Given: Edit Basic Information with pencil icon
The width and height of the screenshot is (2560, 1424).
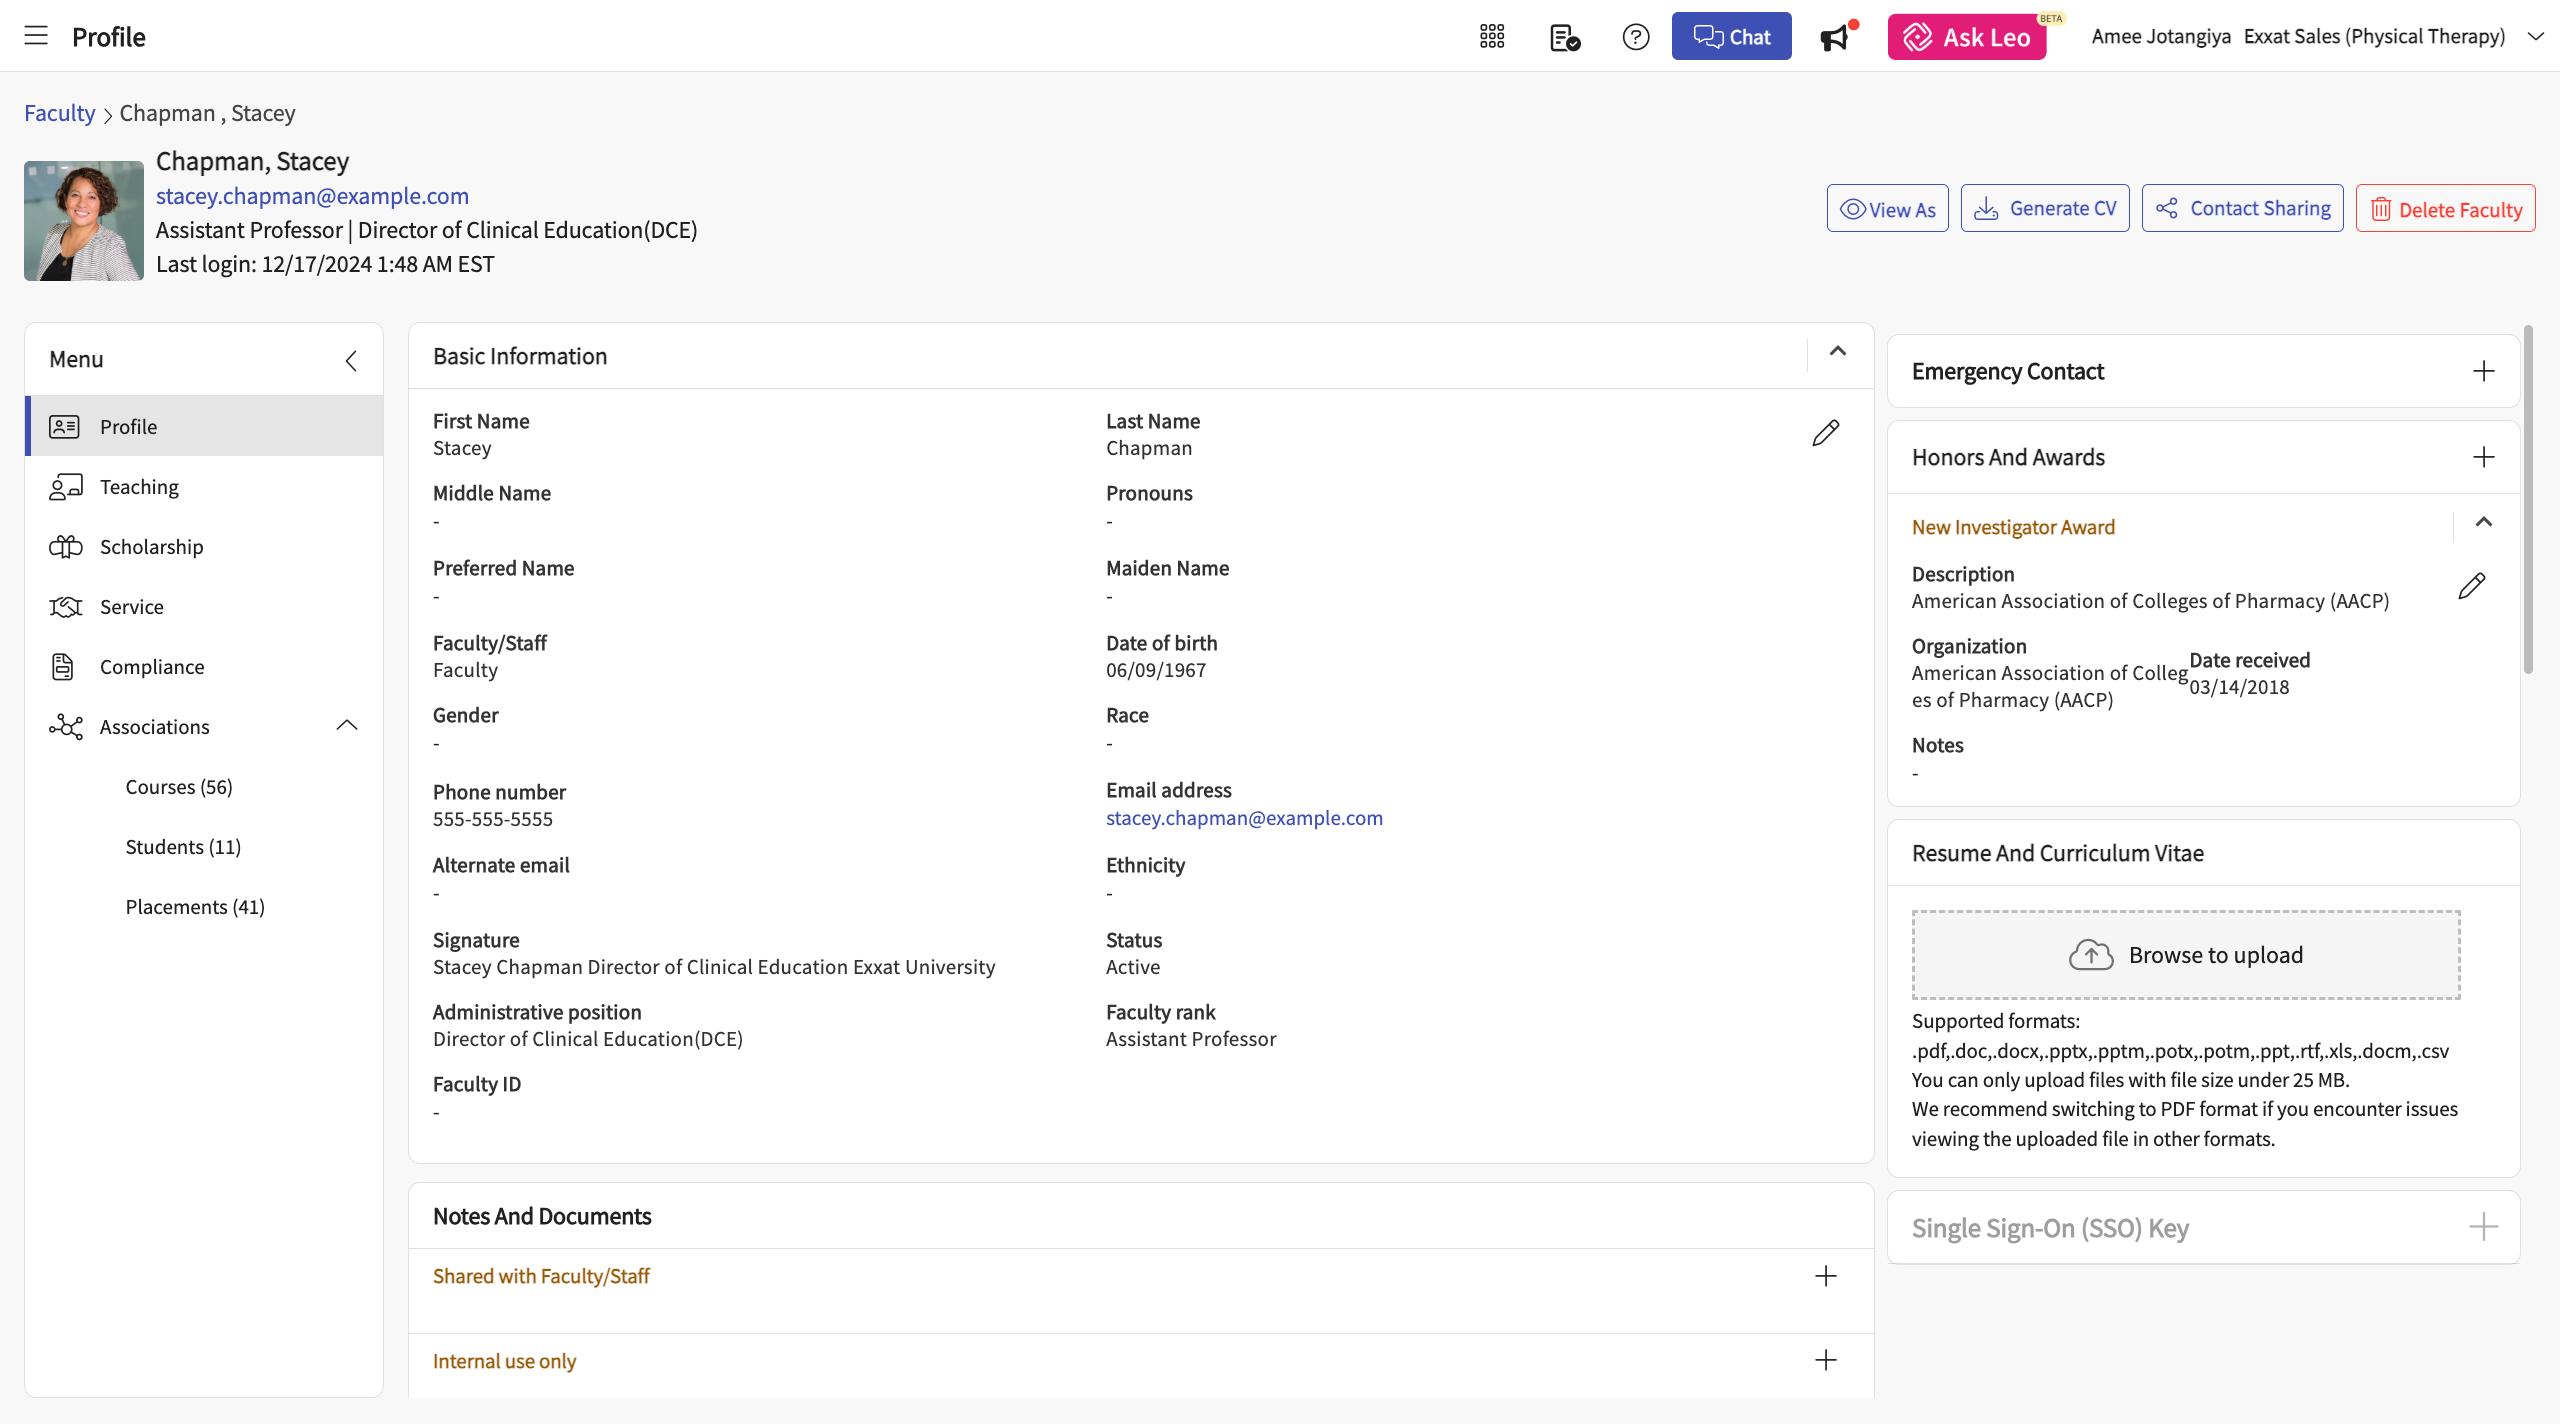Looking at the screenshot, I should click(1825, 433).
